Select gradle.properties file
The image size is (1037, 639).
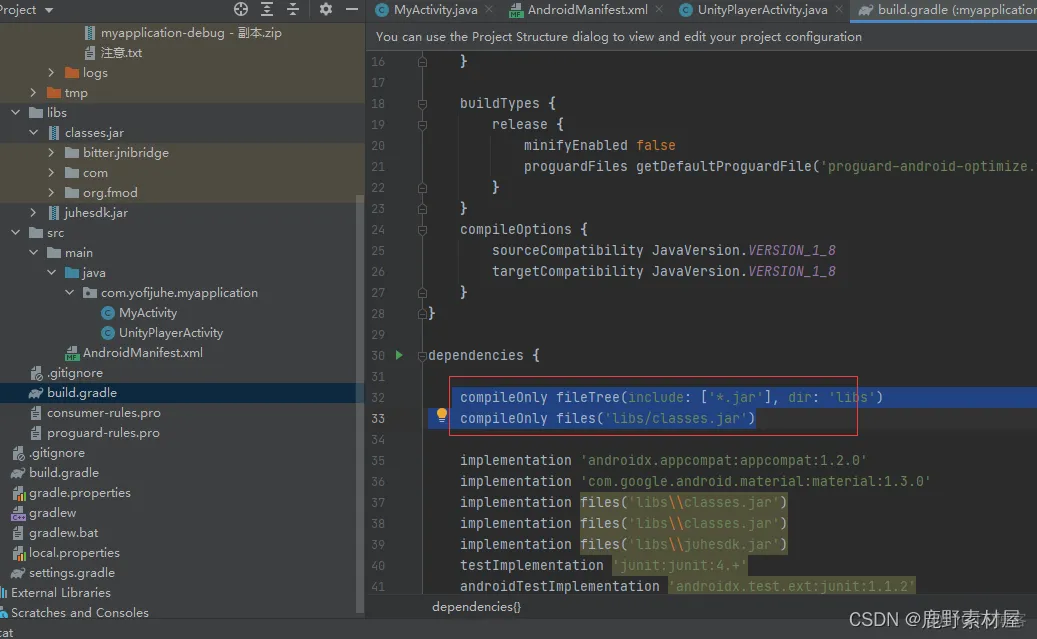(x=71, y=493)
